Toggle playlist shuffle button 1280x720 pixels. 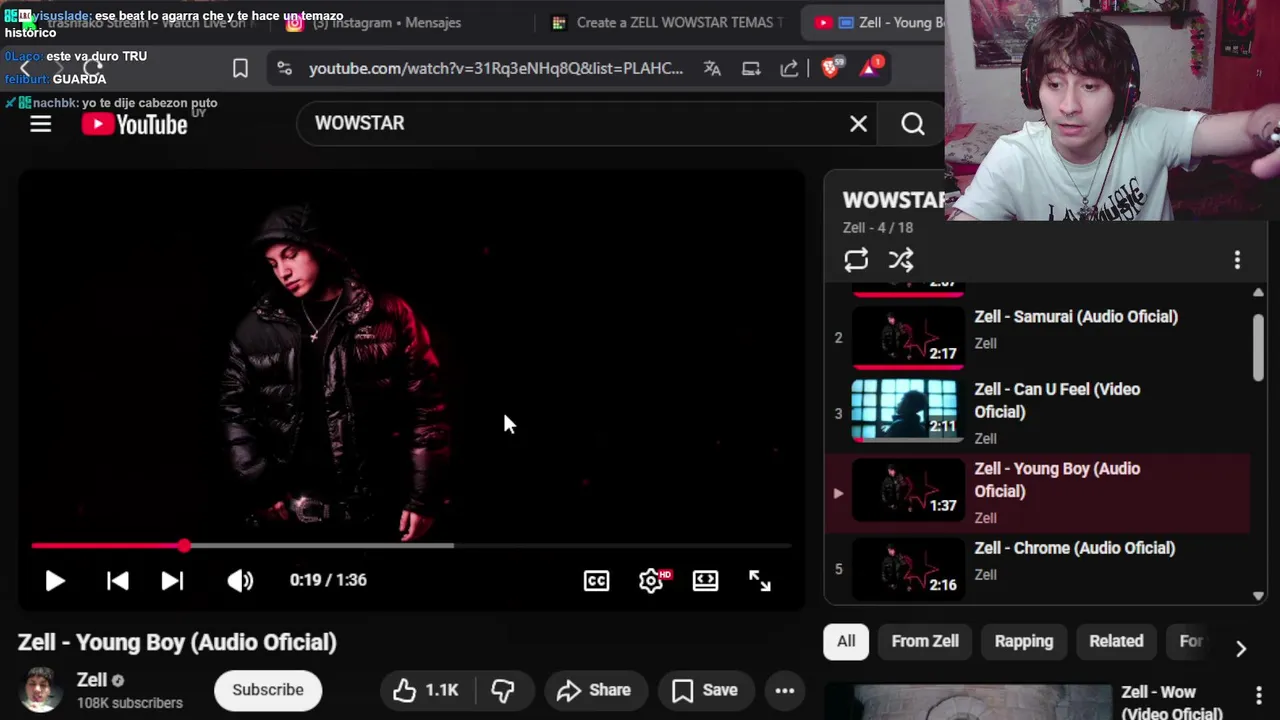pyautogui.click(x=901, y=260)
